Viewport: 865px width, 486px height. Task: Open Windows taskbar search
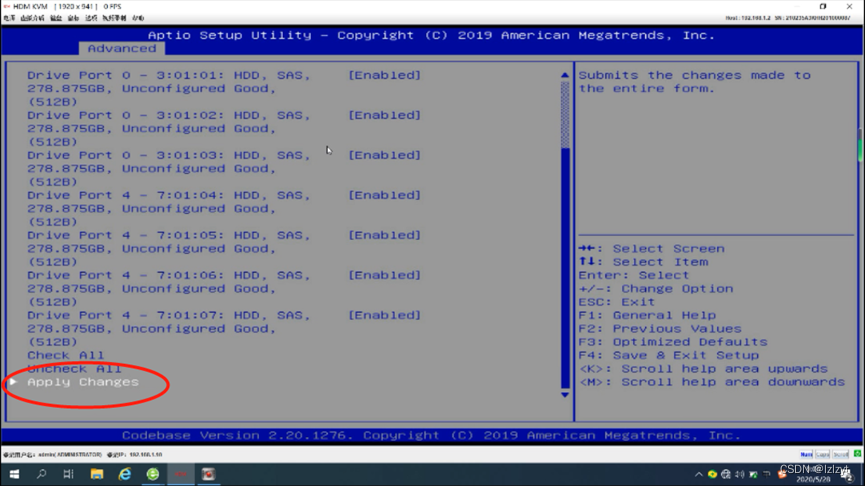41,474
